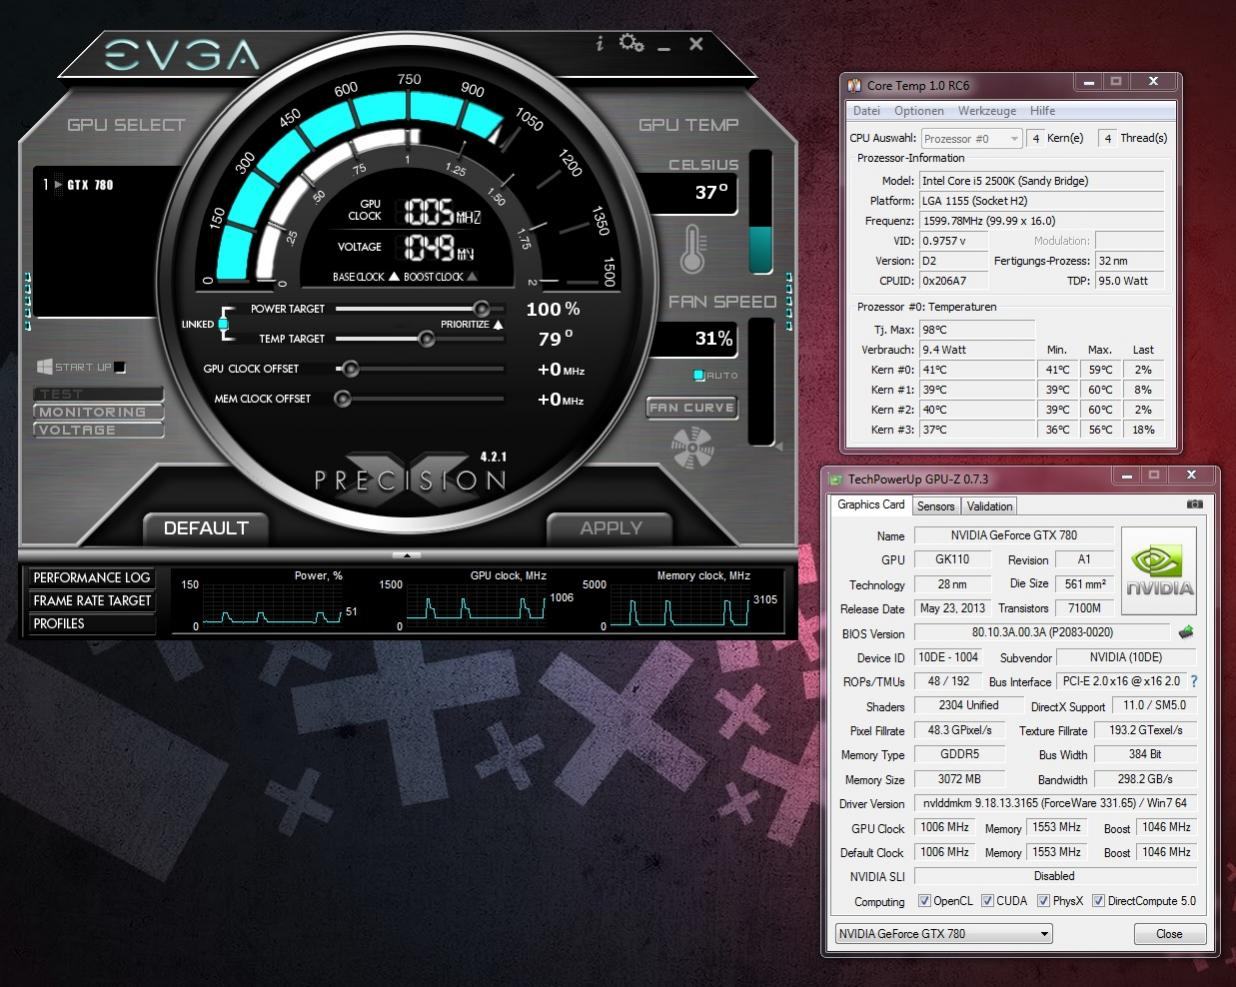This screenshot has height=987, width=1236.
Task: Click the Close button in GPU-Z
Action: coord(1169,934)
